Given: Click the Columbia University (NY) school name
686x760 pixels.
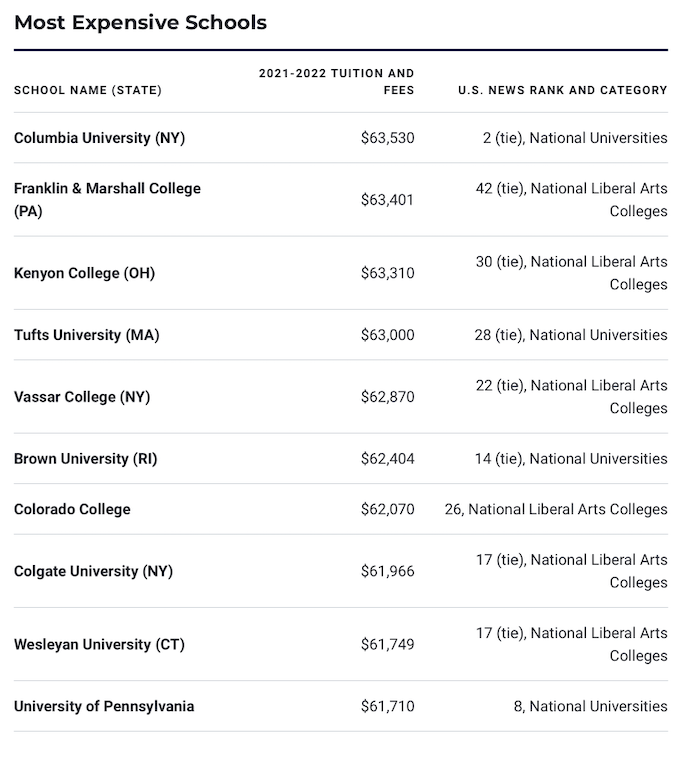Looking at the screenshot, I should click(99, 138).
